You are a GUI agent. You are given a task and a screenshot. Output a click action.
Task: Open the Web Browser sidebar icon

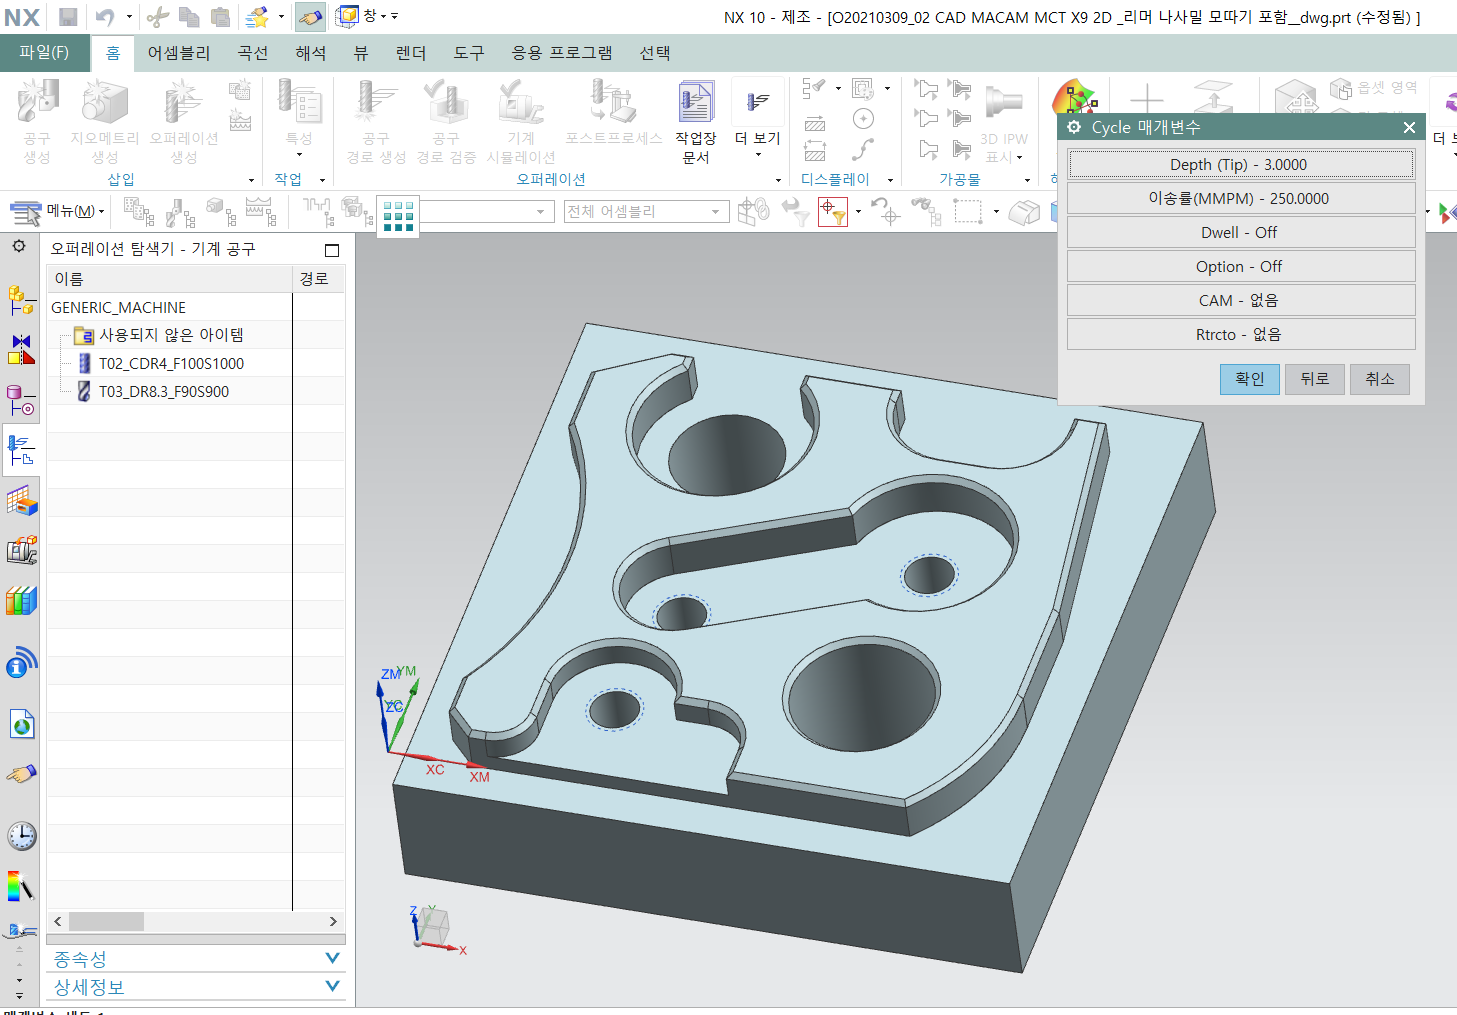coord(21,723)
